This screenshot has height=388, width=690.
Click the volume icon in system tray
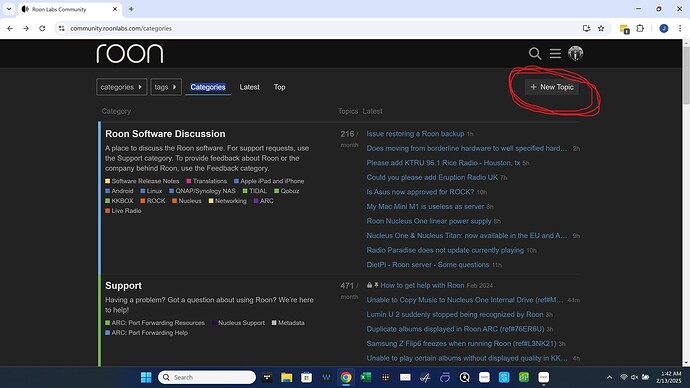click(x=635, y=377)
